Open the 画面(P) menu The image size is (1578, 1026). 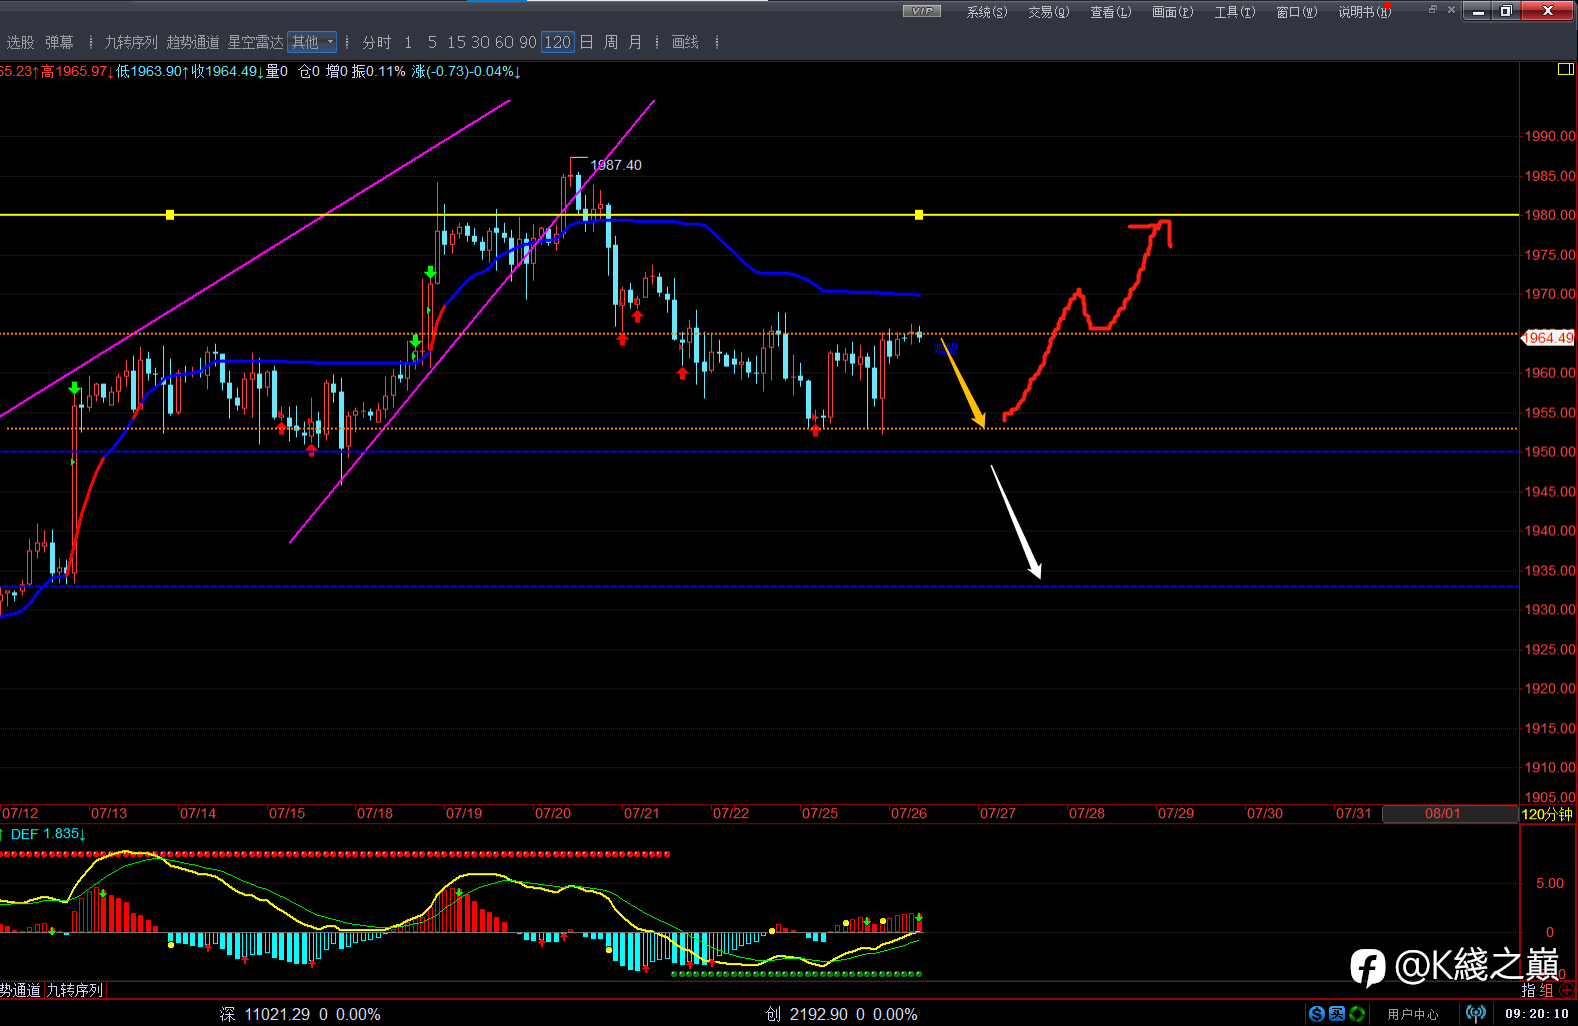(x=1173, y=12)
